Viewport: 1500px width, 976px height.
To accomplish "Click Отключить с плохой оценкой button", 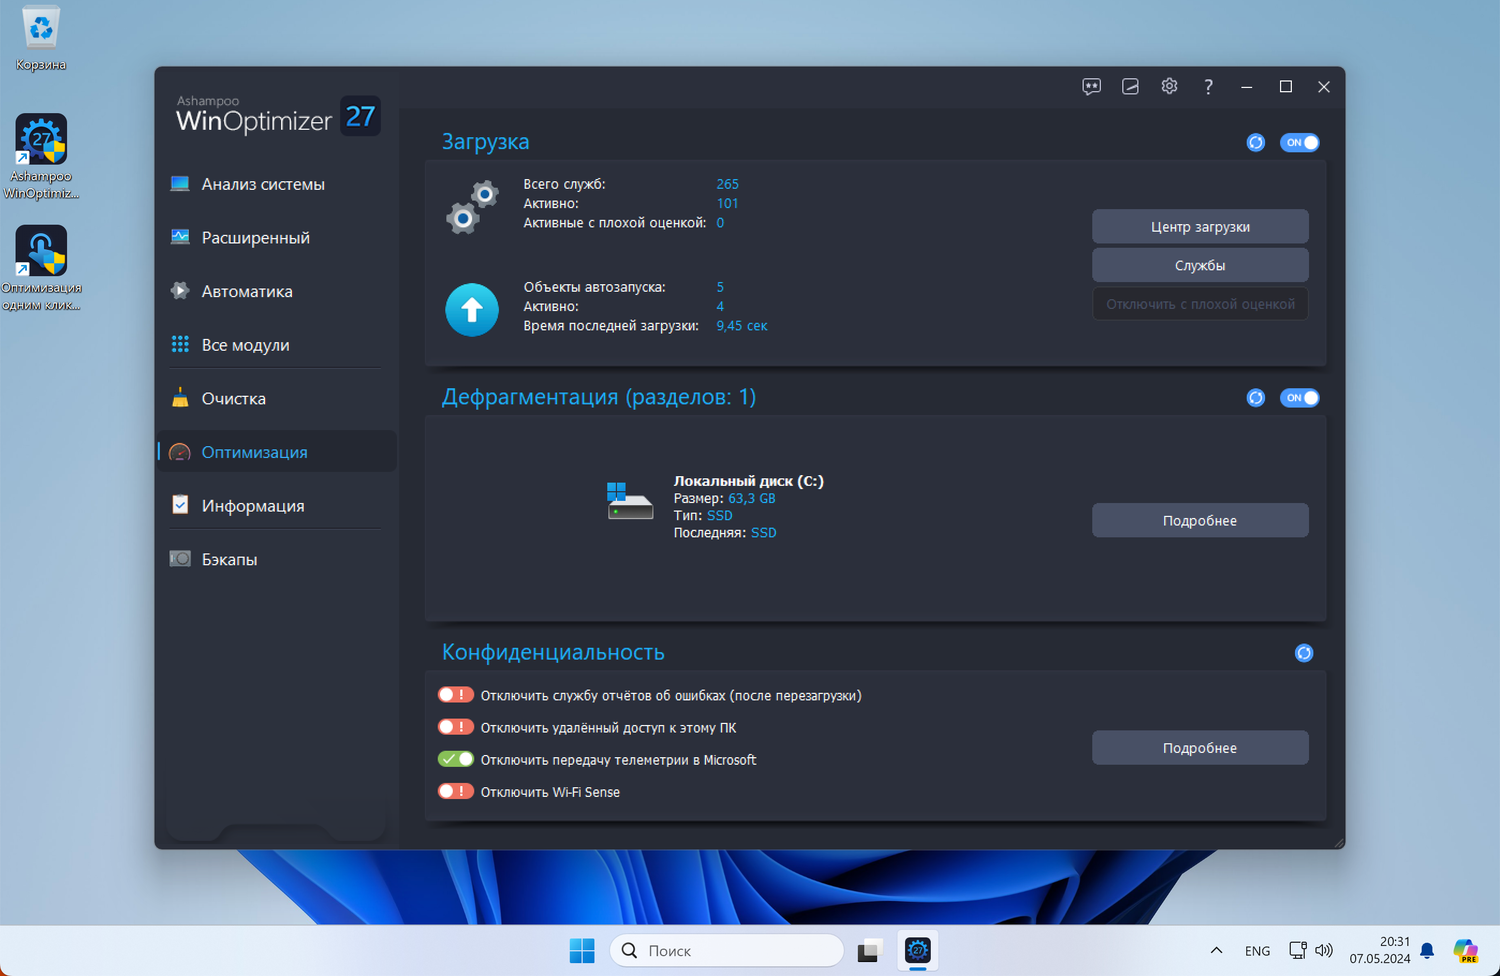I will [x=1200, y=304].
